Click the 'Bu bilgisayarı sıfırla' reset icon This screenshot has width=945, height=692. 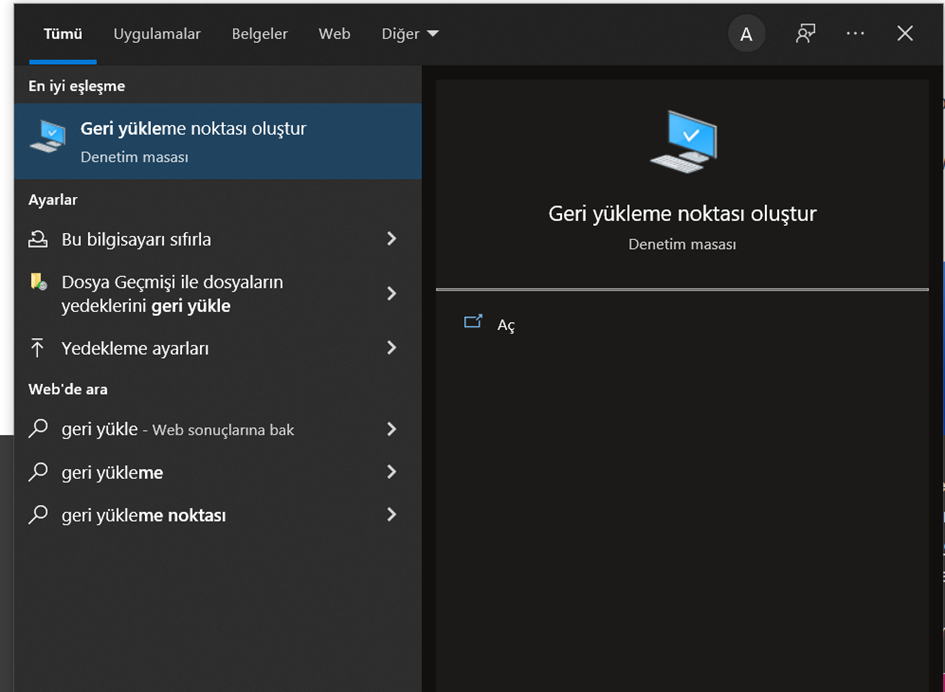click(x=38, y=239)
